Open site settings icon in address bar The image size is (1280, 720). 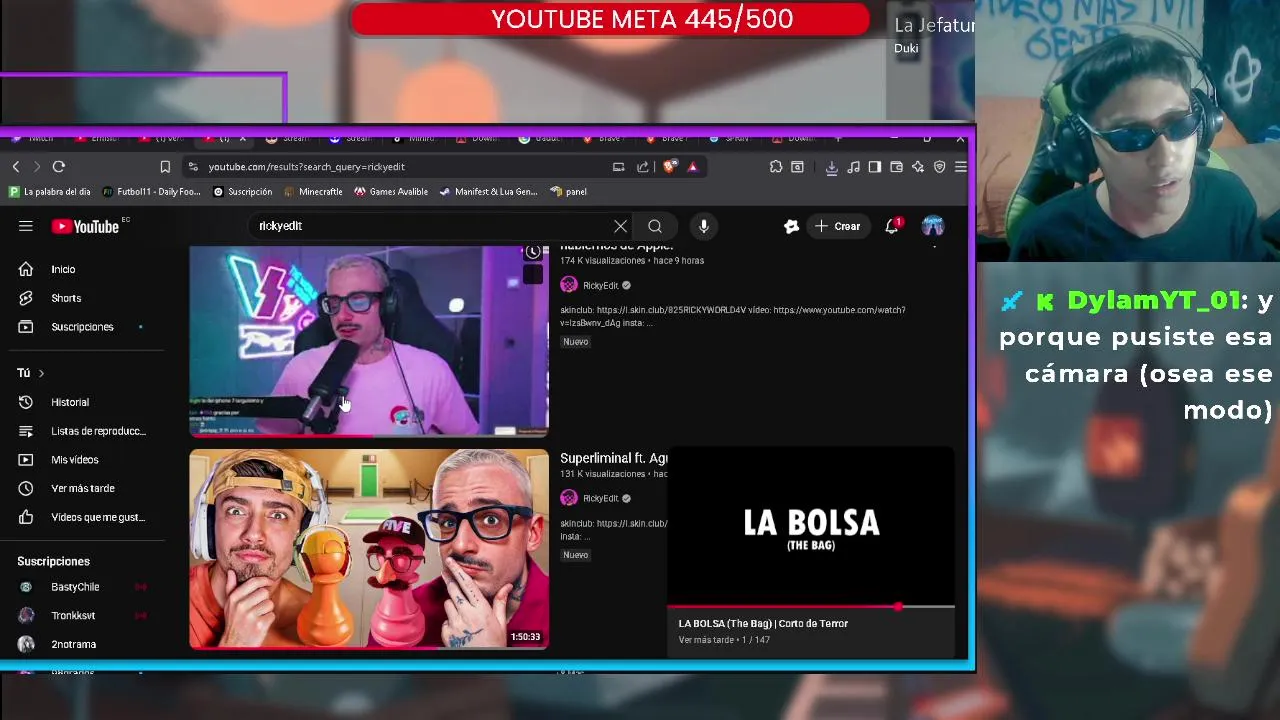point(193,167)
